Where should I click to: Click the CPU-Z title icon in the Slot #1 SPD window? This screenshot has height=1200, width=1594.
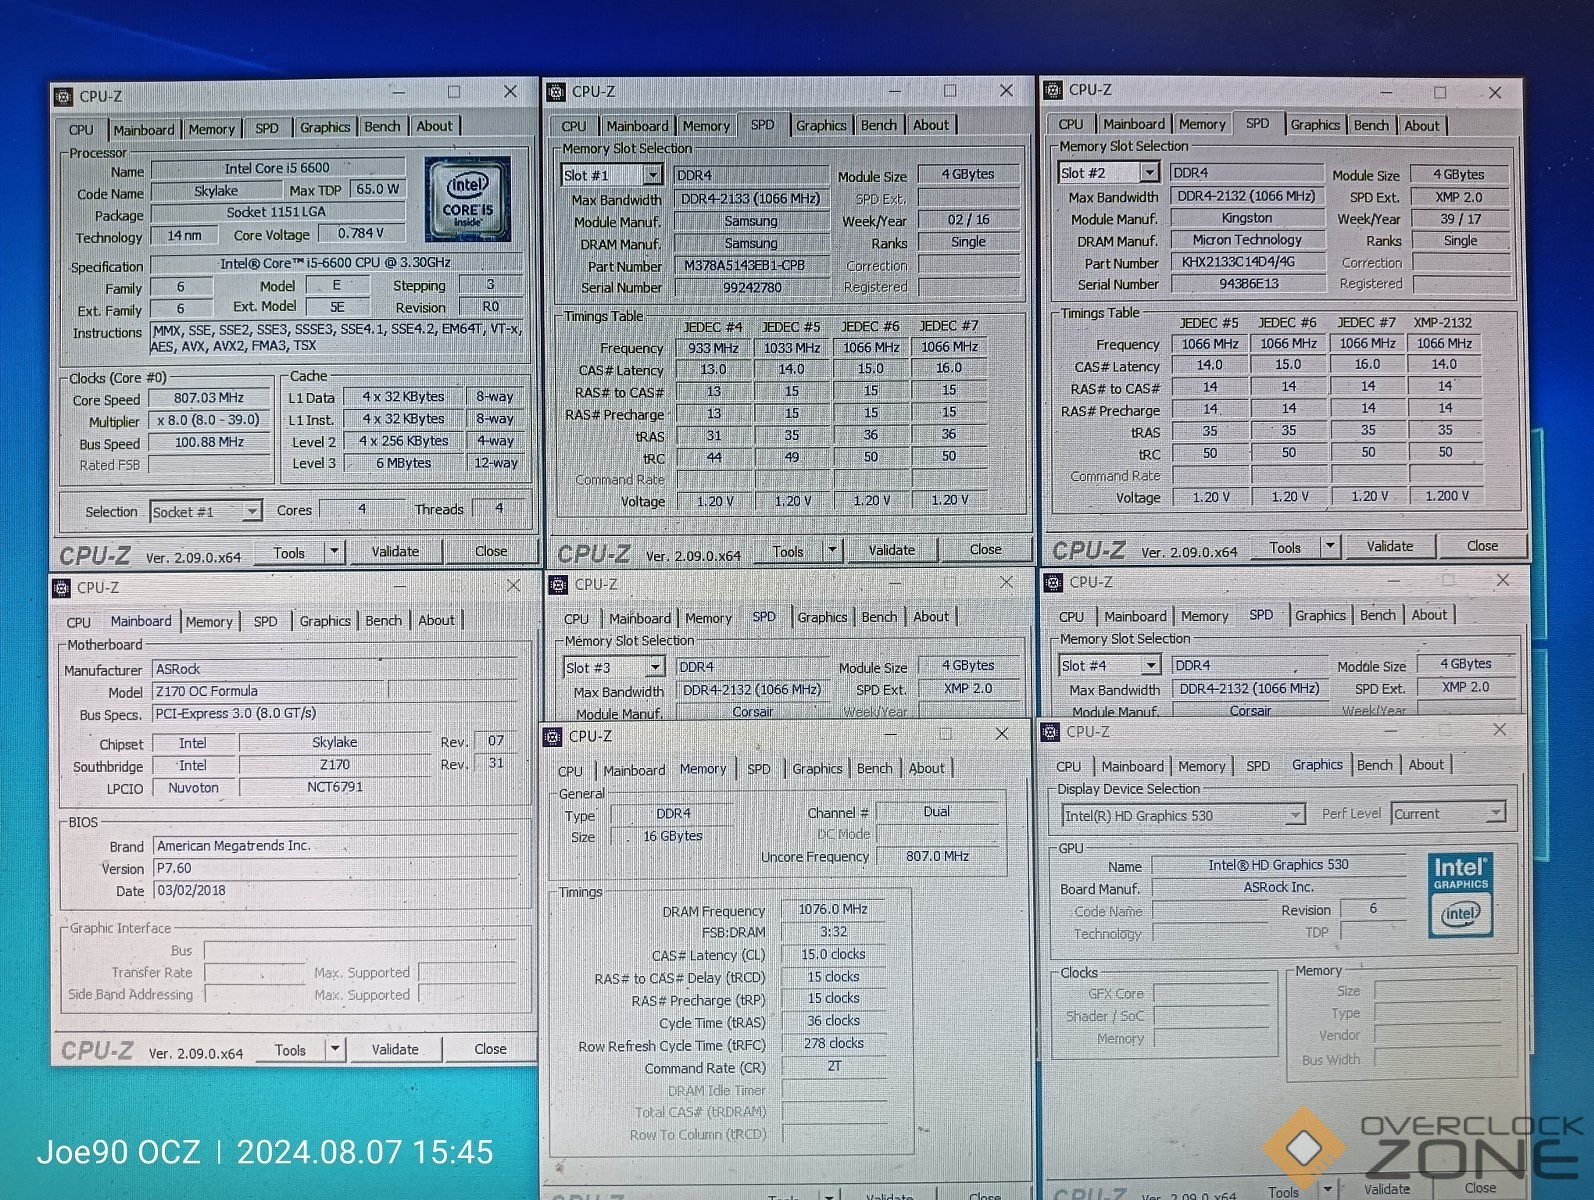pos(556,92)
